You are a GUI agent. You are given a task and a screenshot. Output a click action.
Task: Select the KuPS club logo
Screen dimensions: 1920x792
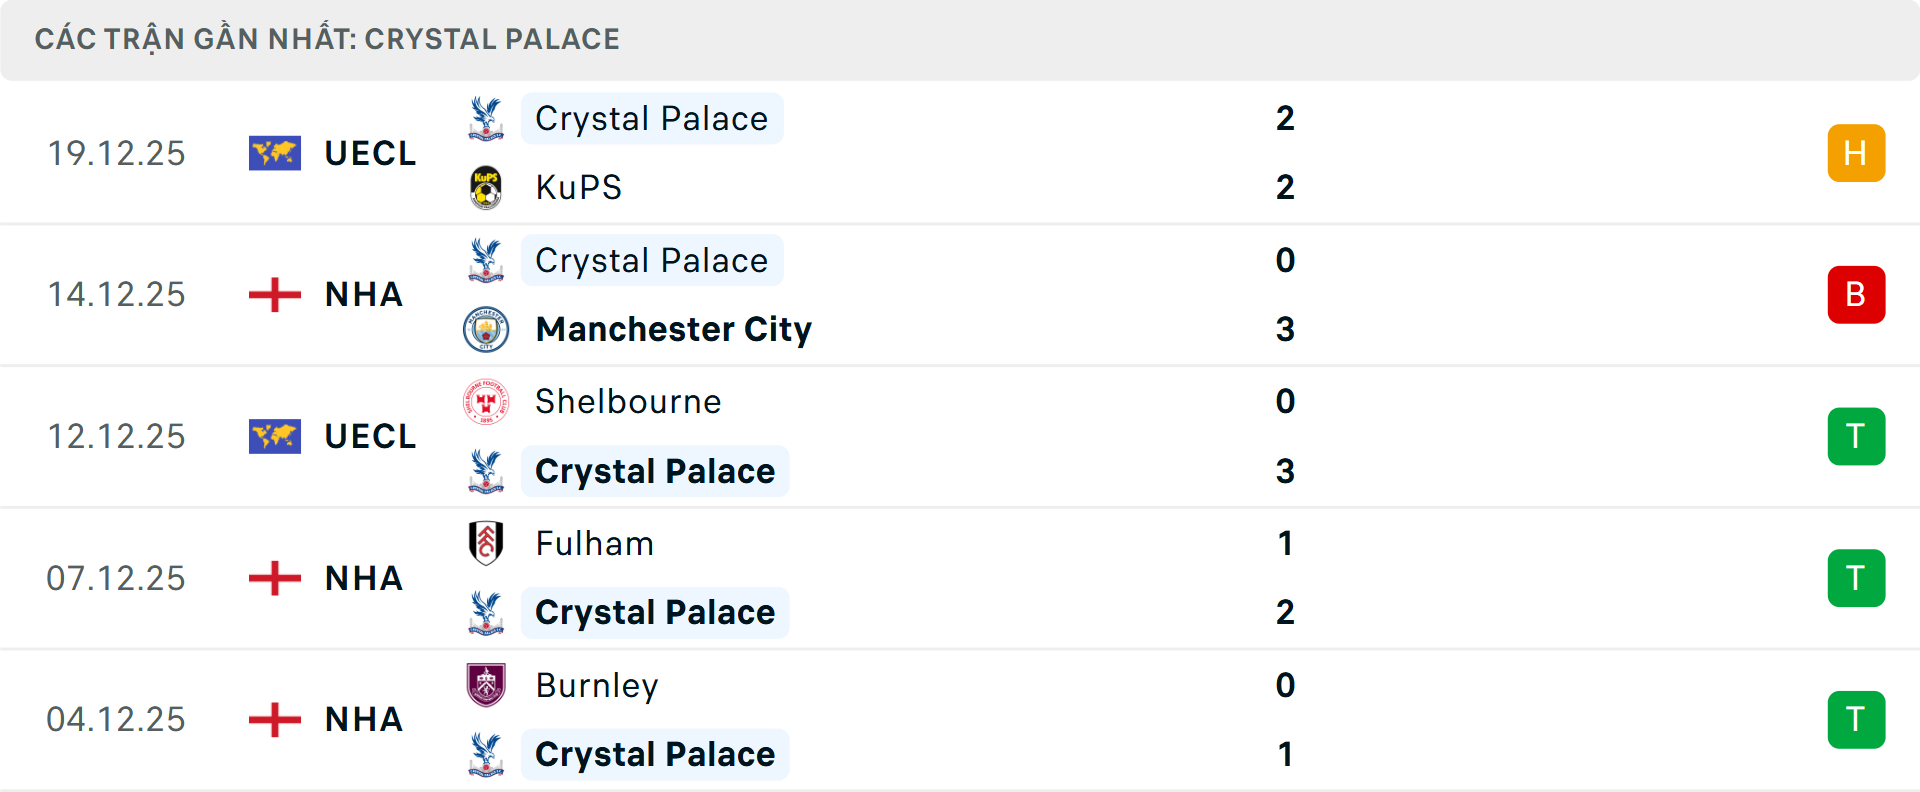(x=486, y=187)
